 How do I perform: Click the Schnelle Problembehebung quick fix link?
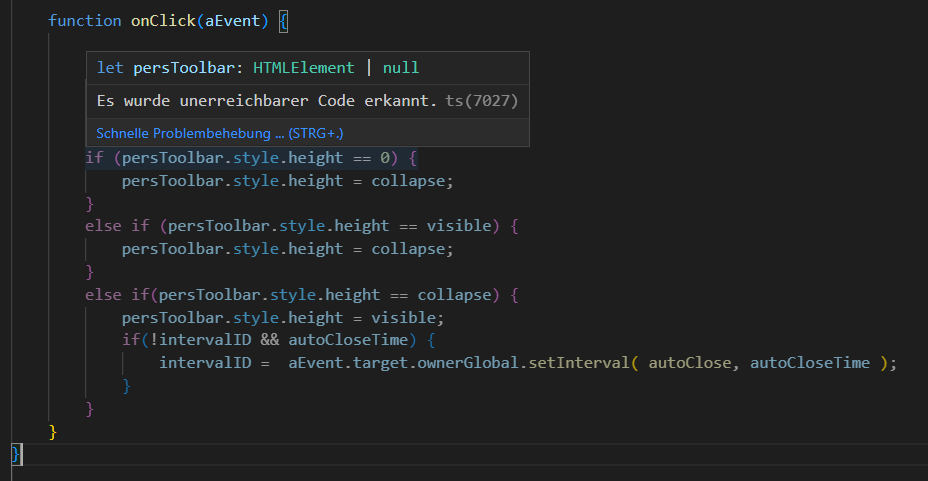point(220,133)
